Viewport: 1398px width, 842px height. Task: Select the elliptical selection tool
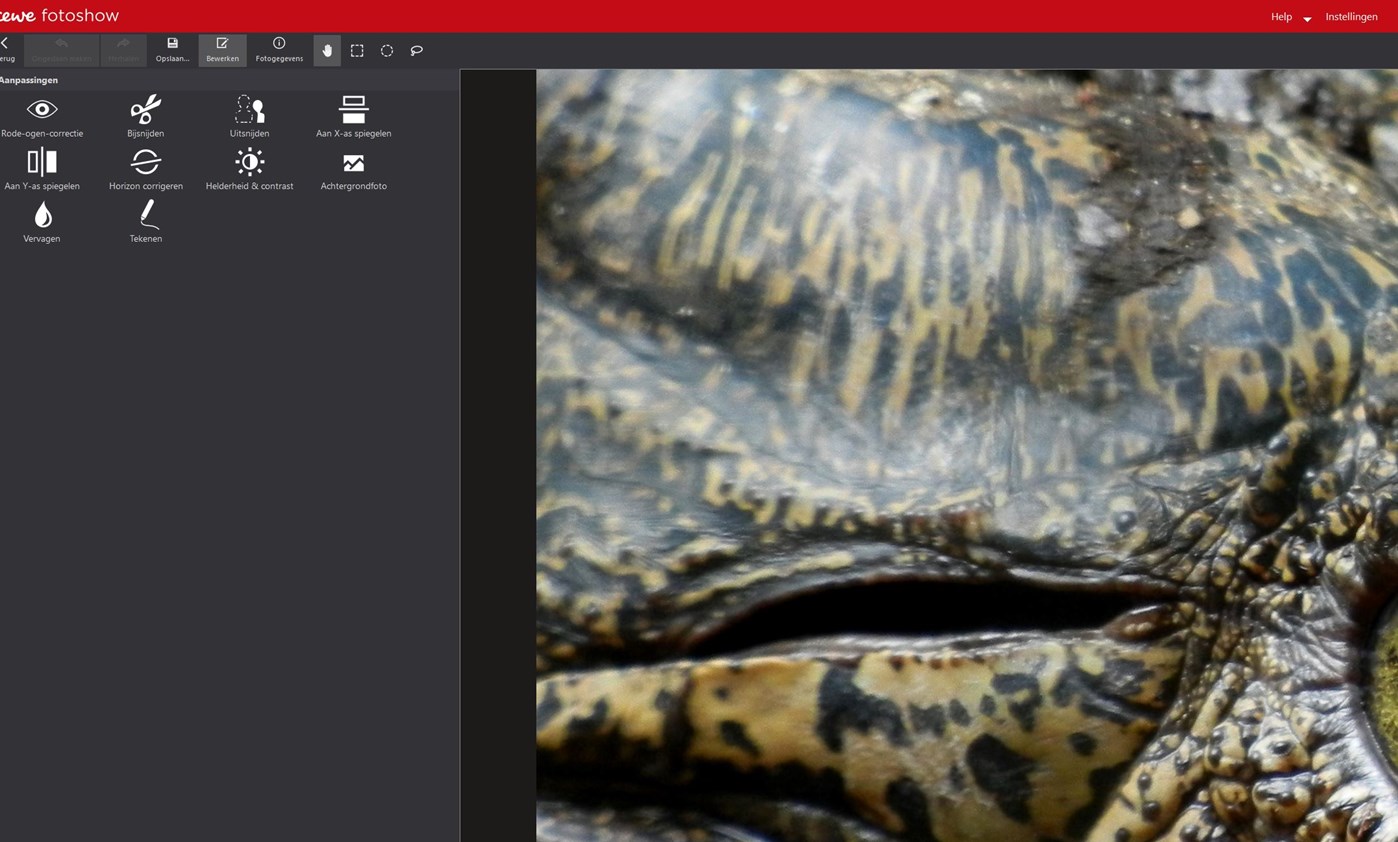(x=387, y=51)
